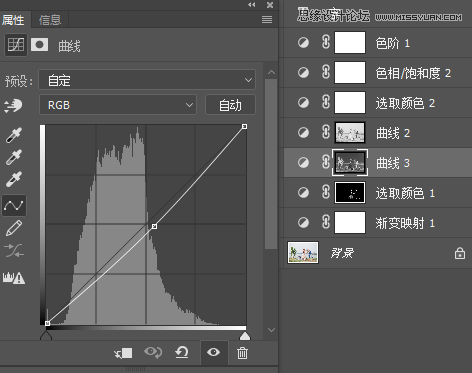The image size is (472, 373).
Task: Select the layer named 色阶 1
Action: coord(392,43)
